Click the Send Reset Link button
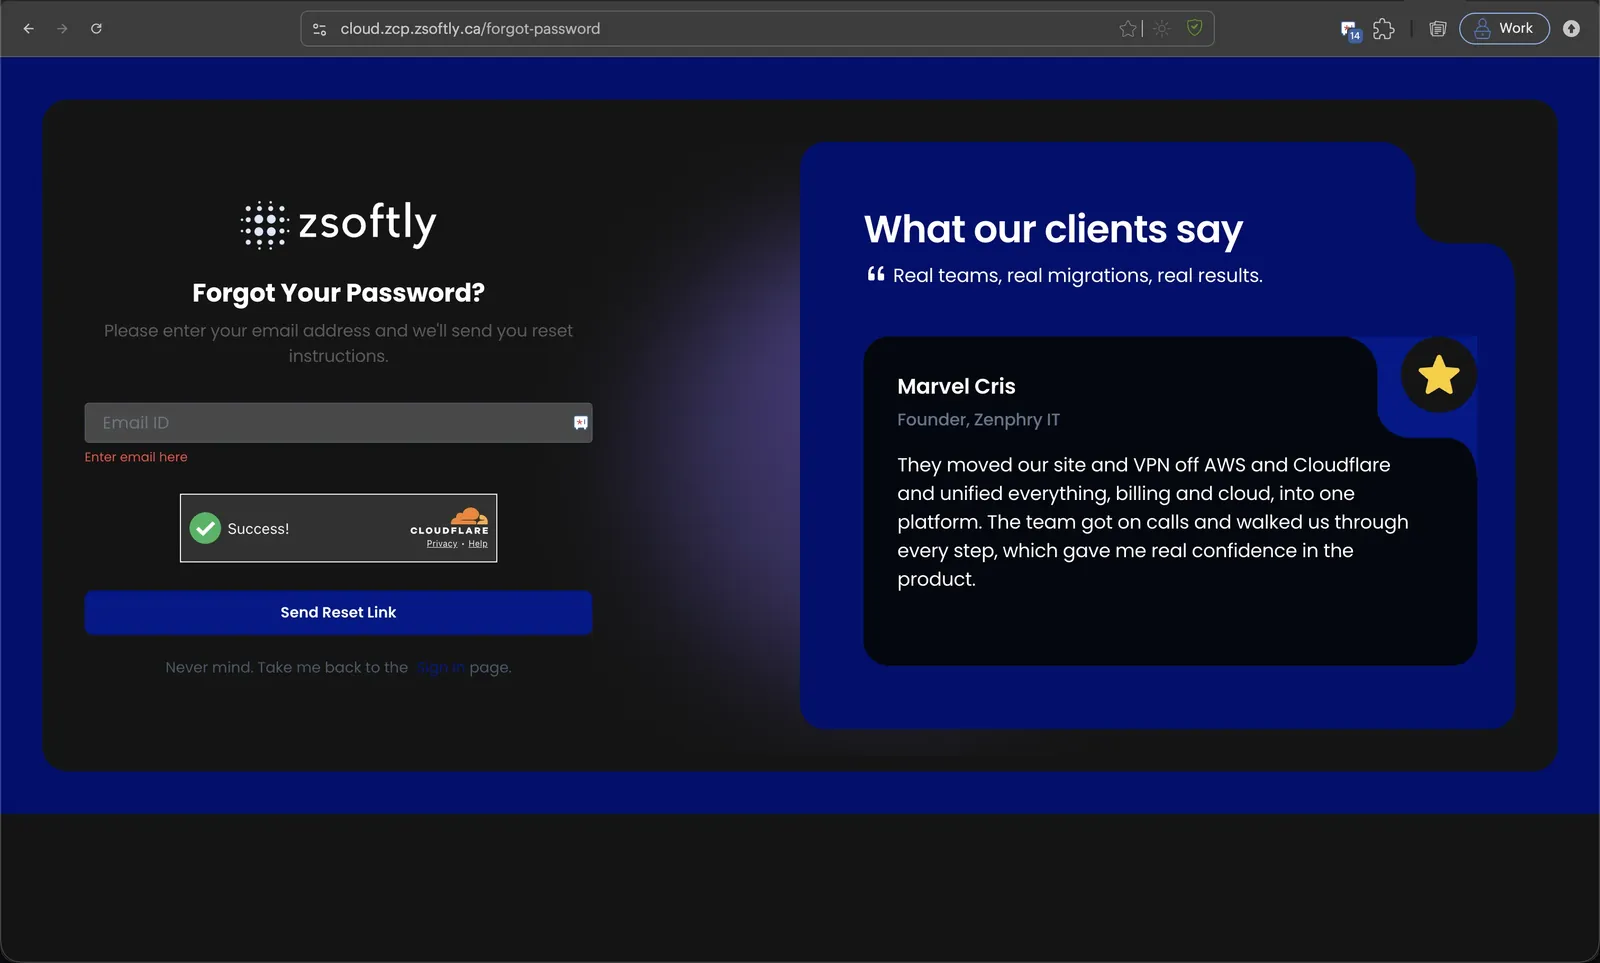 [338, 612]
